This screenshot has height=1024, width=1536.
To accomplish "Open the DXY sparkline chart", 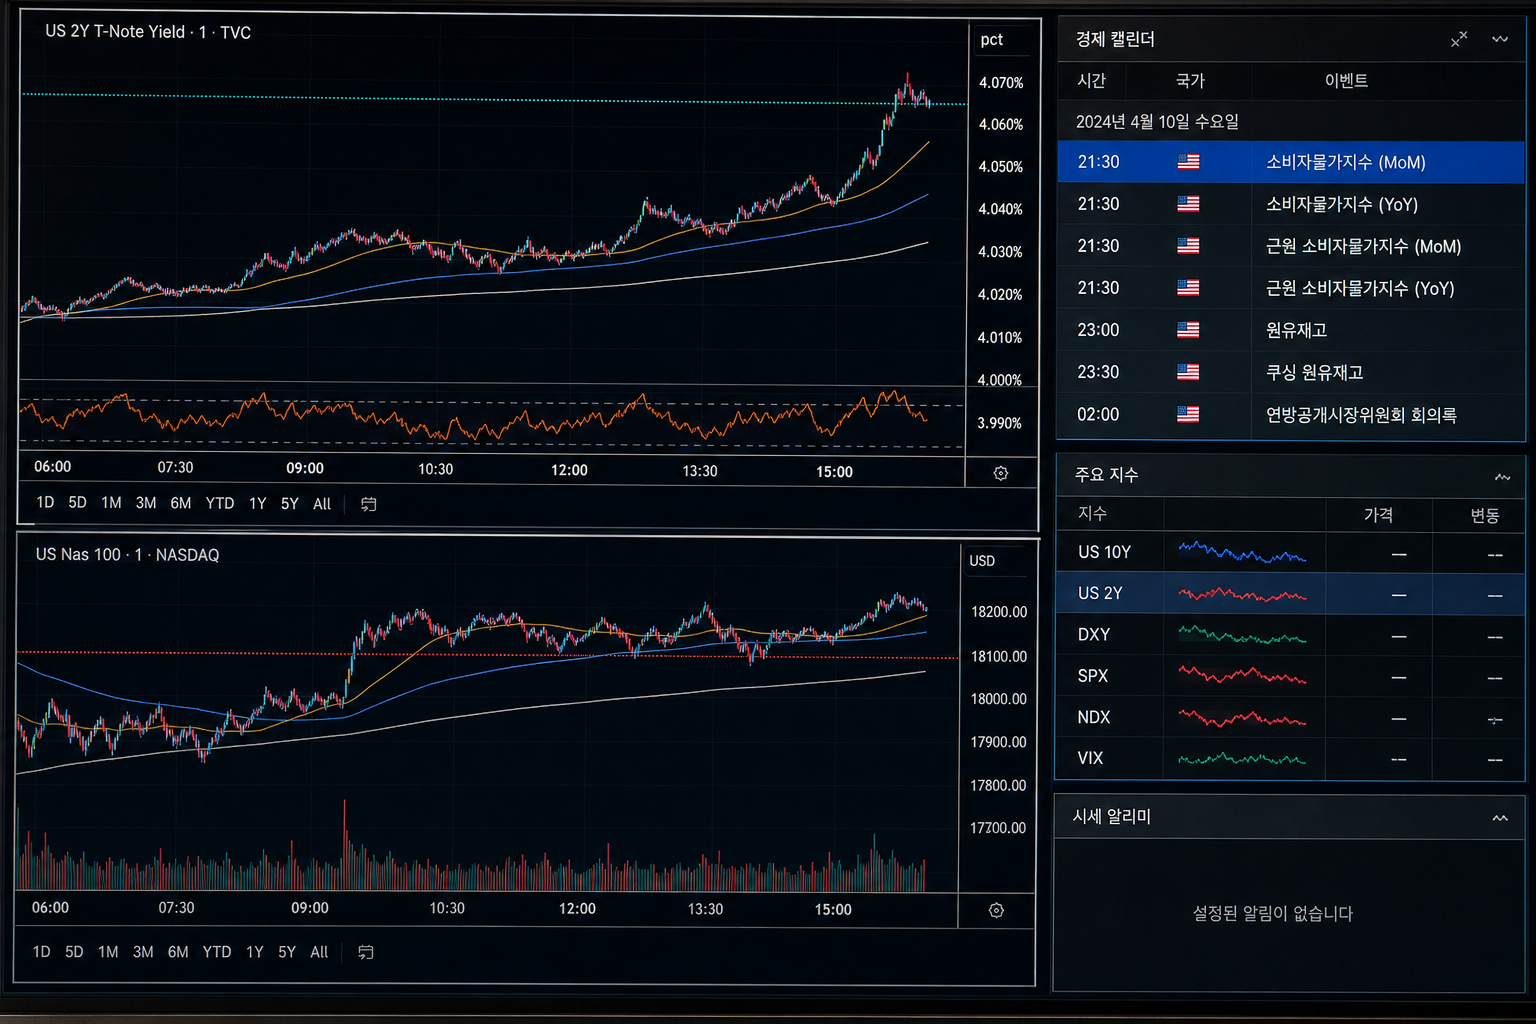I will pyautogui.click(x=1243, y=635).
